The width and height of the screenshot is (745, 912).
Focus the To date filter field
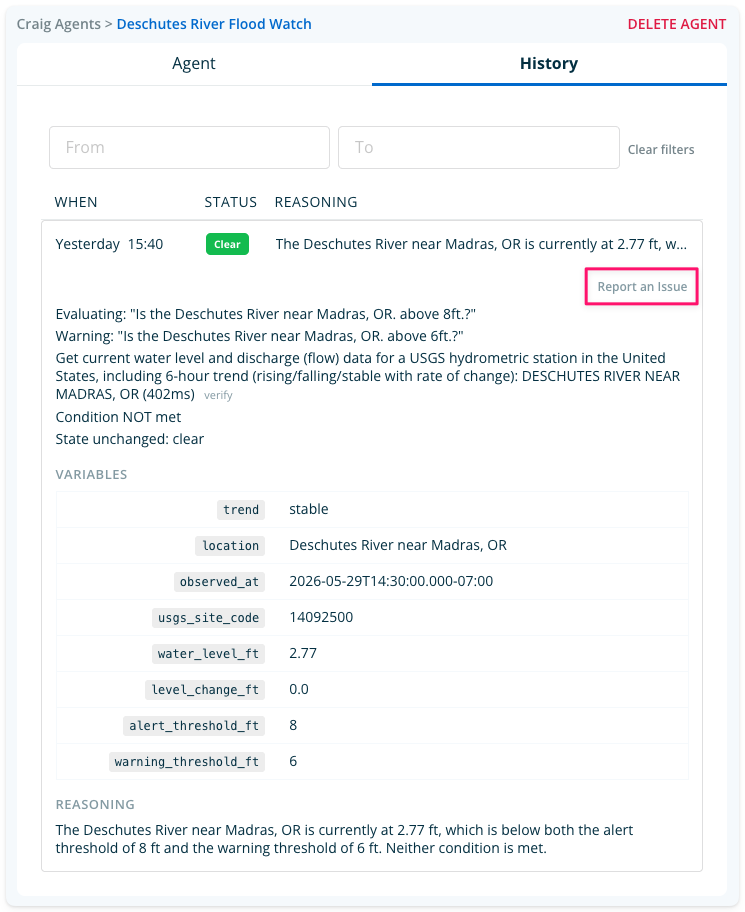[479, 148]
